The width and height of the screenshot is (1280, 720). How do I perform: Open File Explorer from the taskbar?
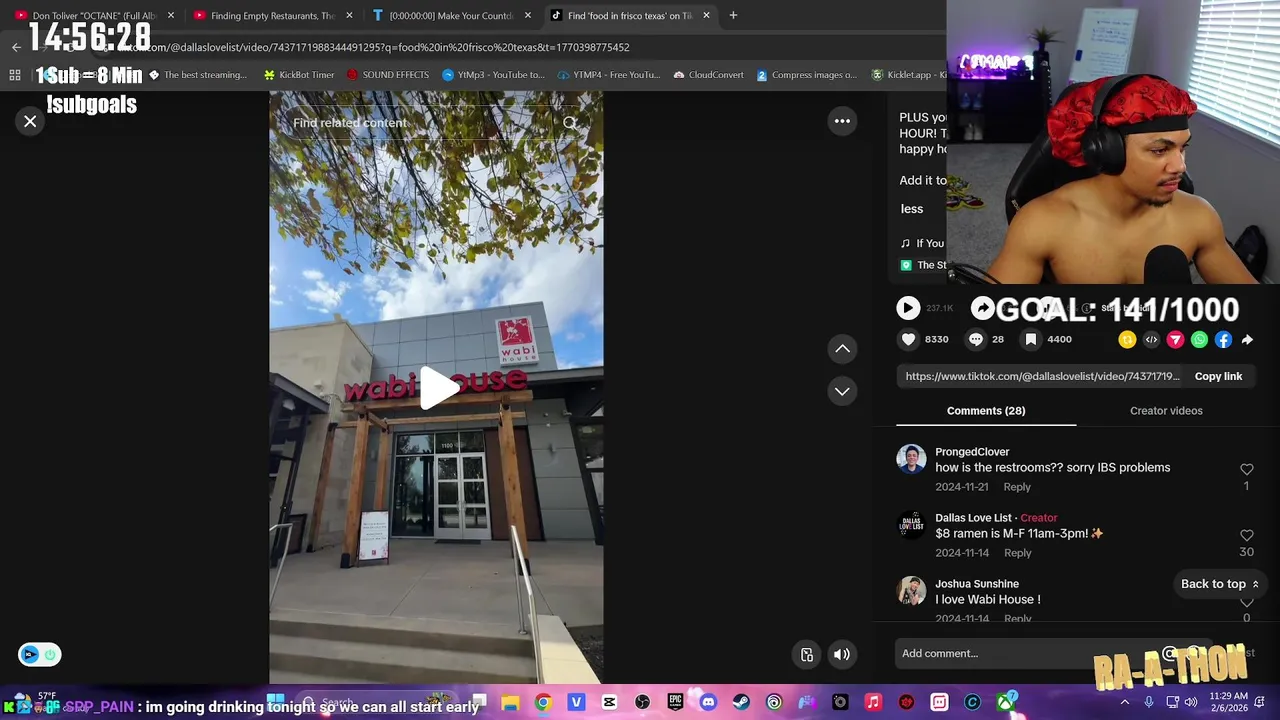coord(510,703)
